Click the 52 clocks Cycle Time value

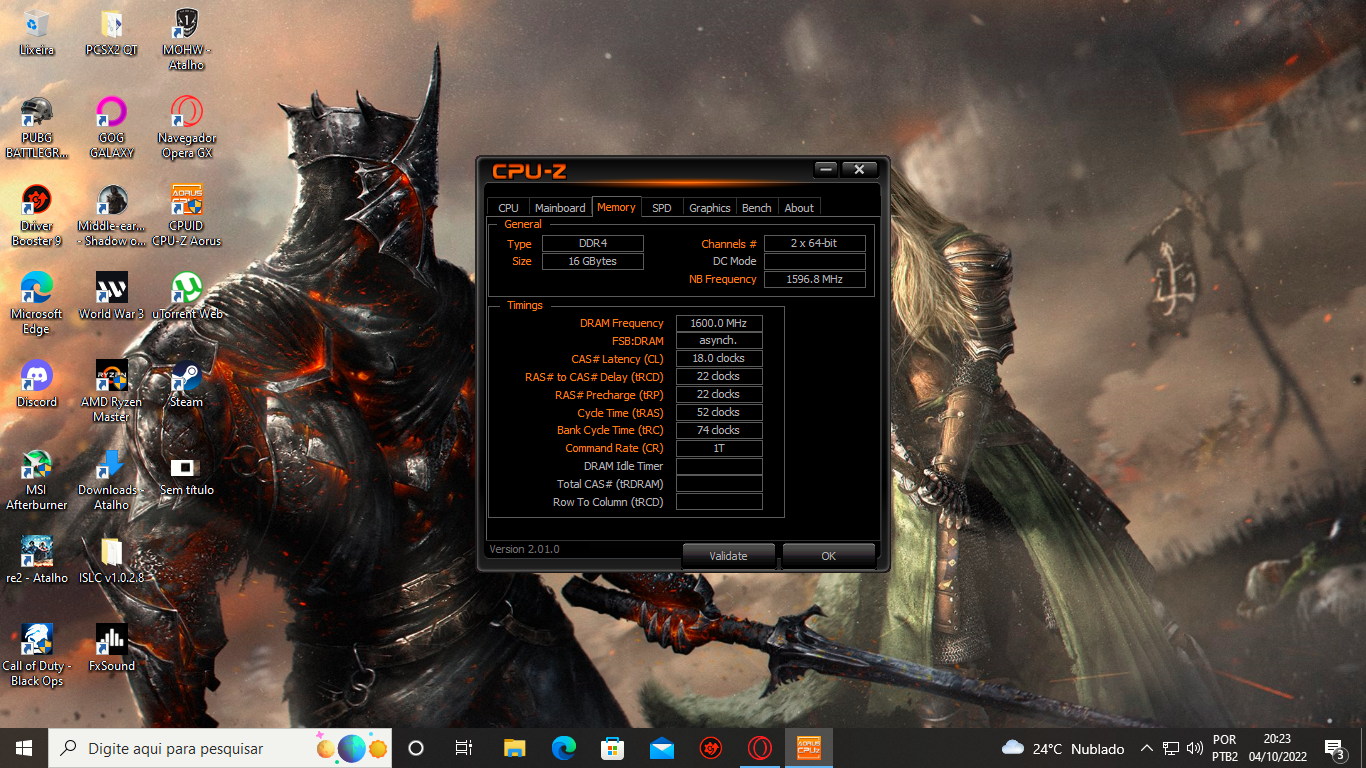pos(719,412)
